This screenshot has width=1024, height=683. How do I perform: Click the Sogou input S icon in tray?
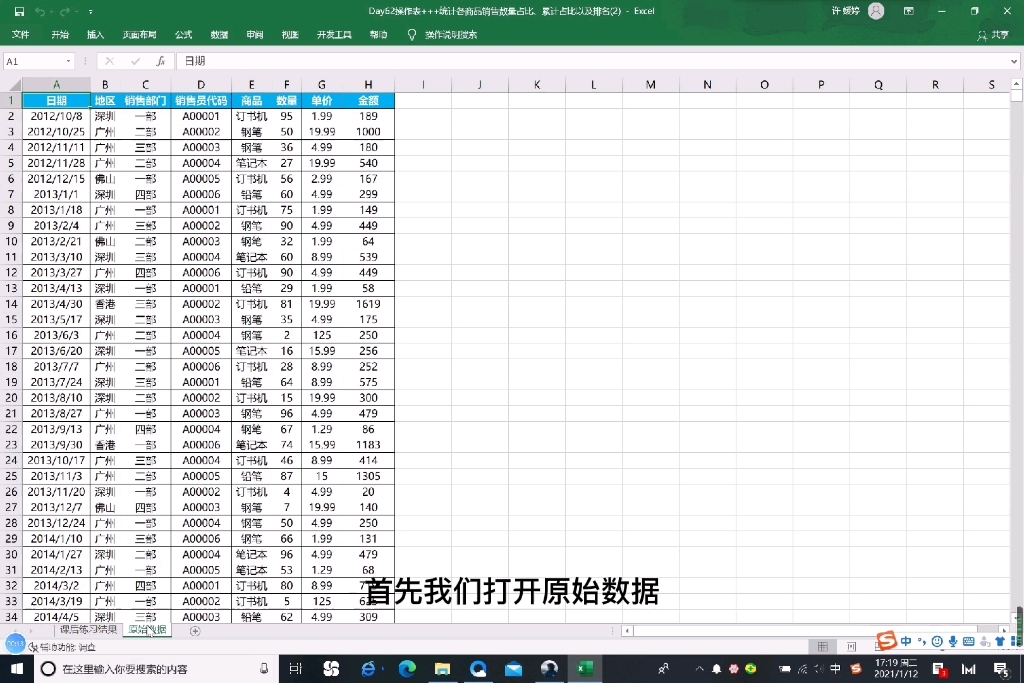point(887,643)
